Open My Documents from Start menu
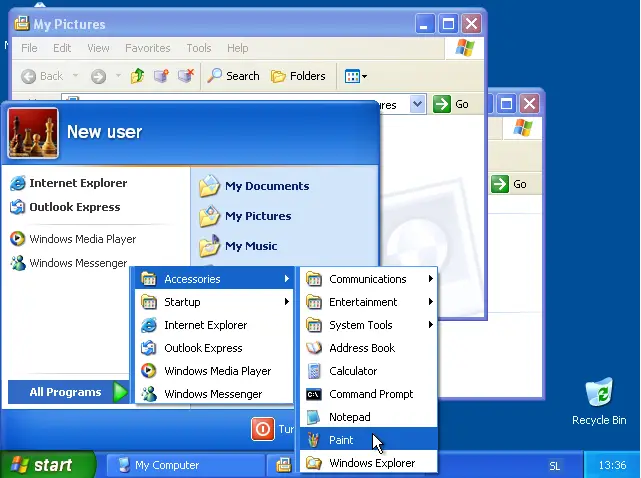Image resolution: width=641 pixels, height=478 pixels. tap(254, 186)
